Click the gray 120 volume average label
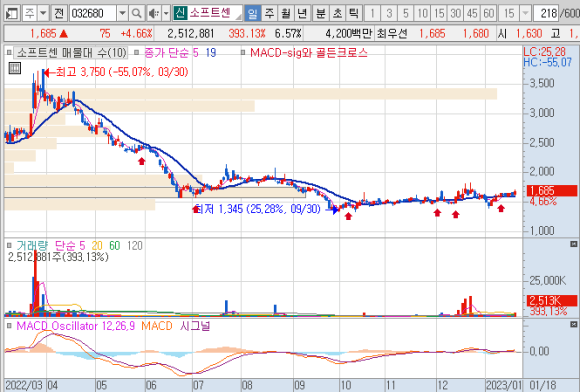This screenshot has width=580, height=392. click(x=135, y=246)
